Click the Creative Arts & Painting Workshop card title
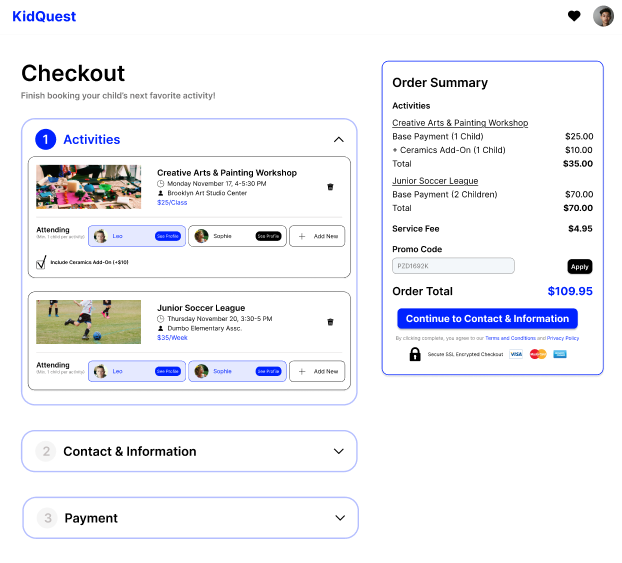 pyautogui.click(x=227, y=173)
